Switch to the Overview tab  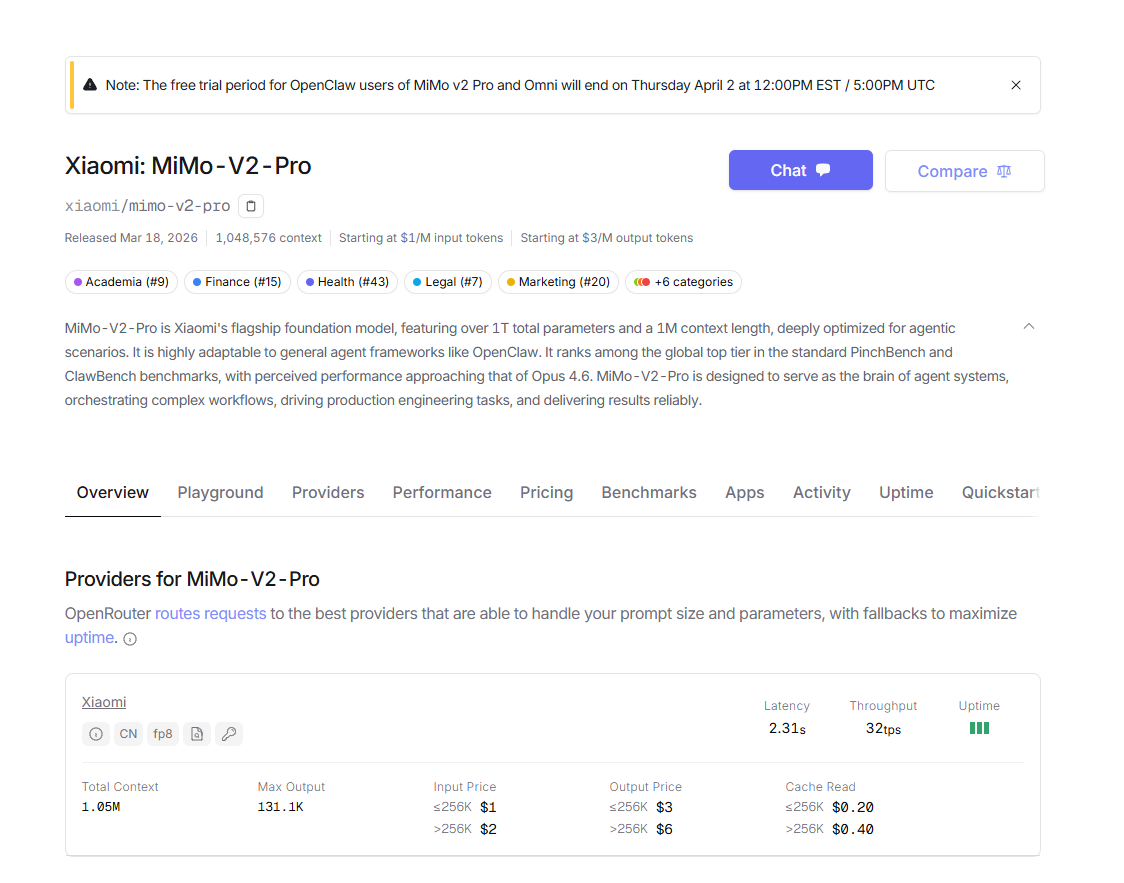(x=113, y=492)
